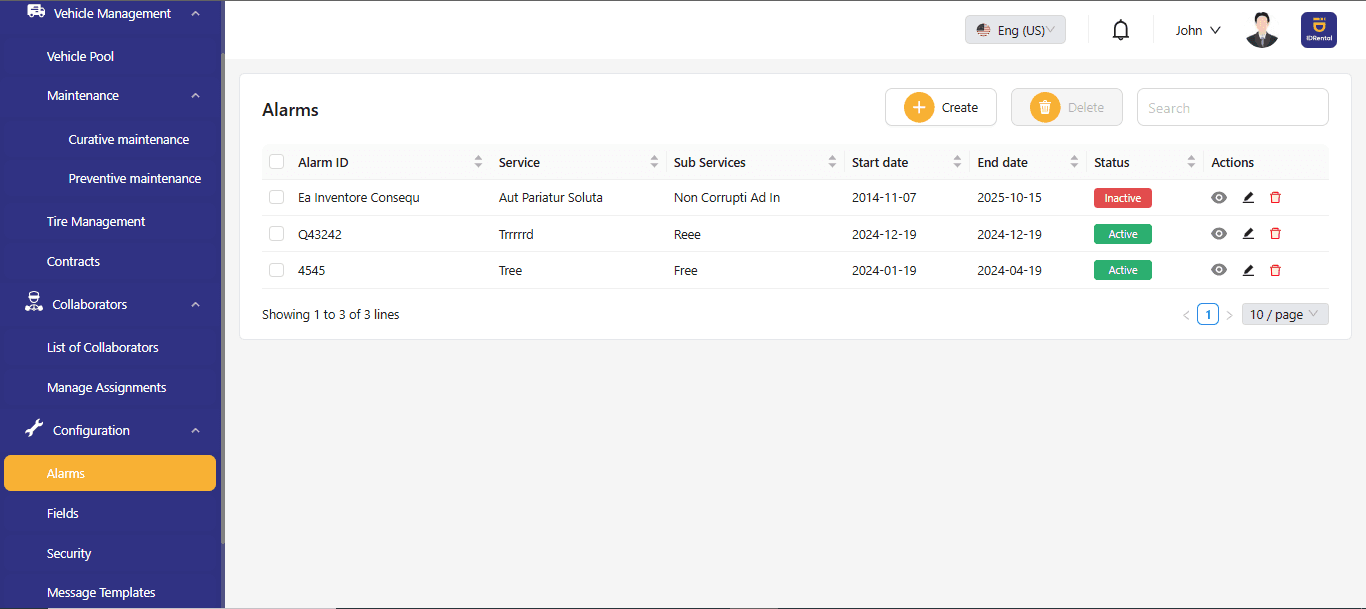Click the notification bell icon
The width and height of the screenshot is (1366, 609).
click(x=1121, y=30)
